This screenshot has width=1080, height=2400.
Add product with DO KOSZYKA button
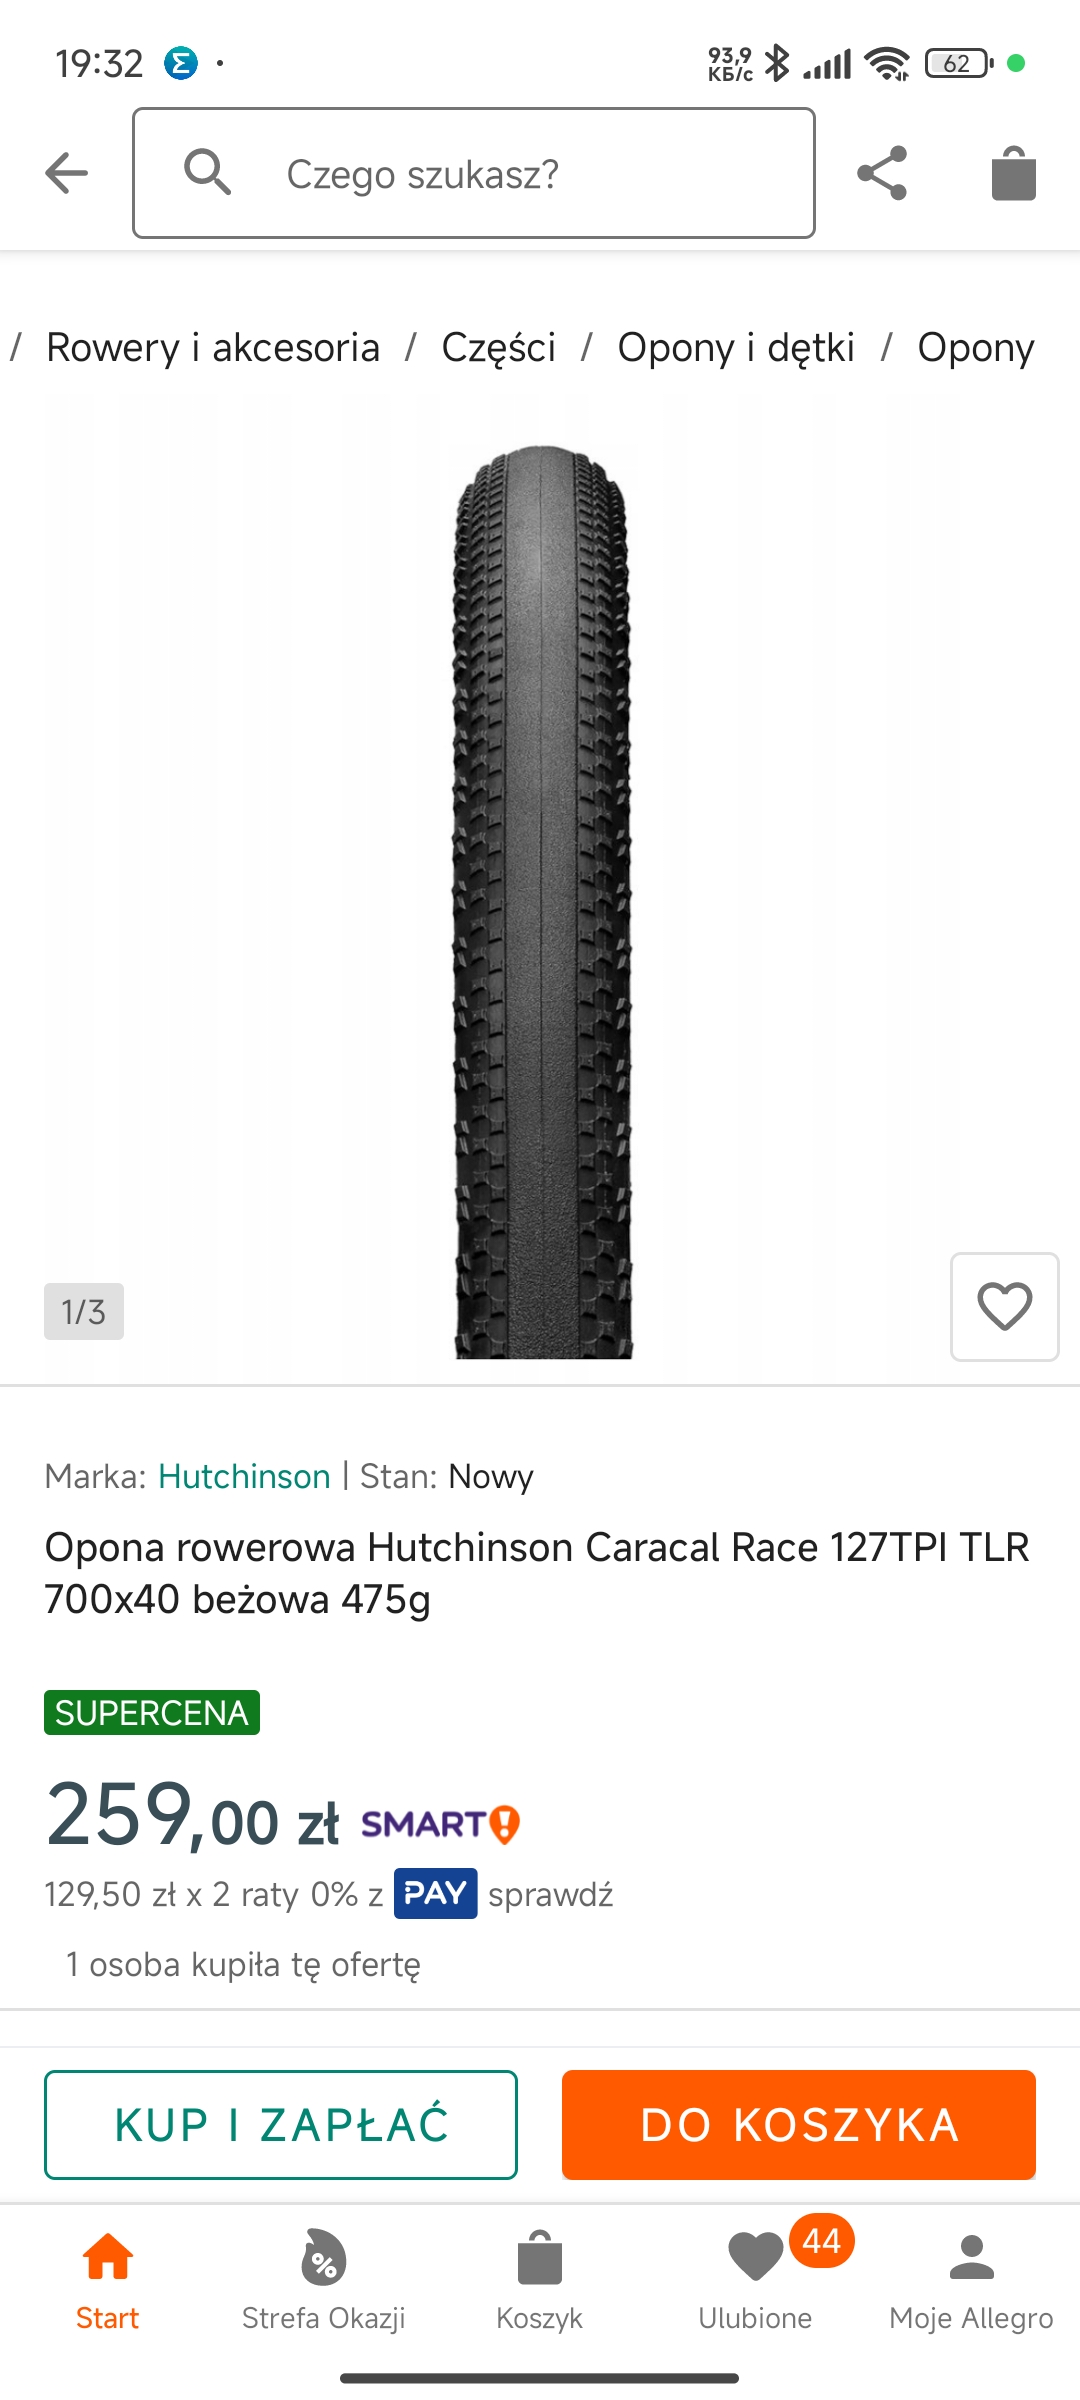(799, 2125)
